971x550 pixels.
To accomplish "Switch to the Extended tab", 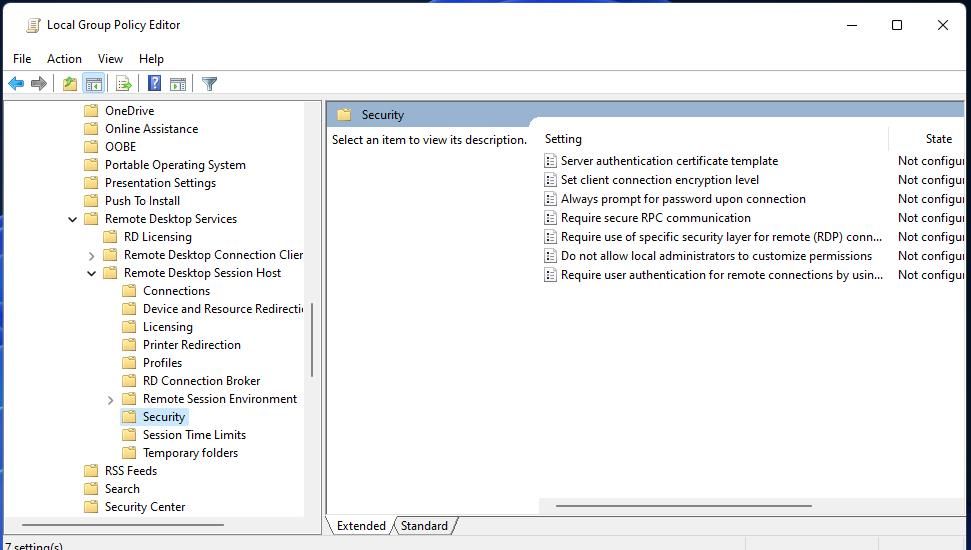I will [x=361, y=526].
